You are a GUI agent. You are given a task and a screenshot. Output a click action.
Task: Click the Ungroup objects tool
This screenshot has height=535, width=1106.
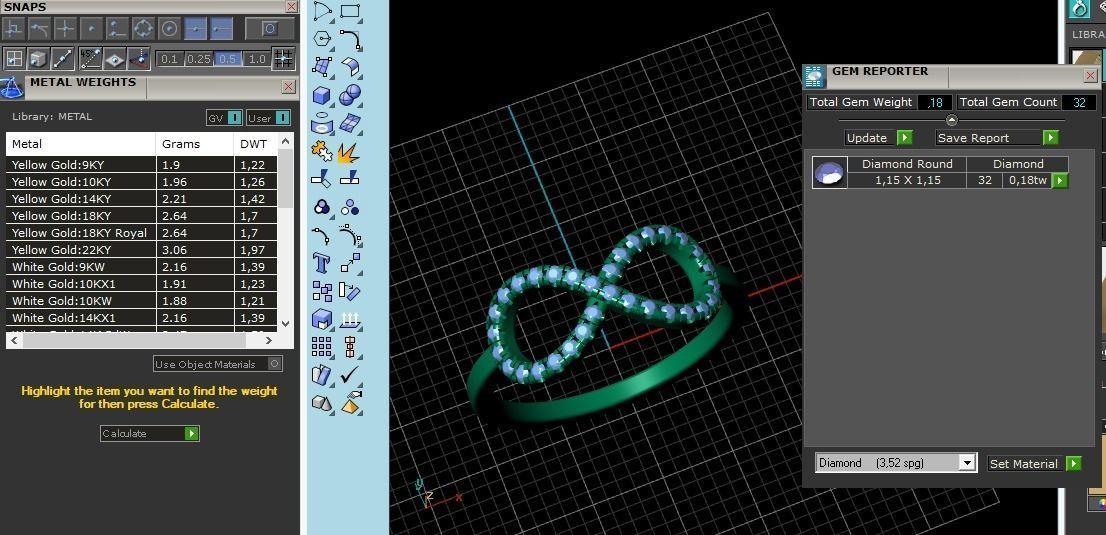point(350,207)
